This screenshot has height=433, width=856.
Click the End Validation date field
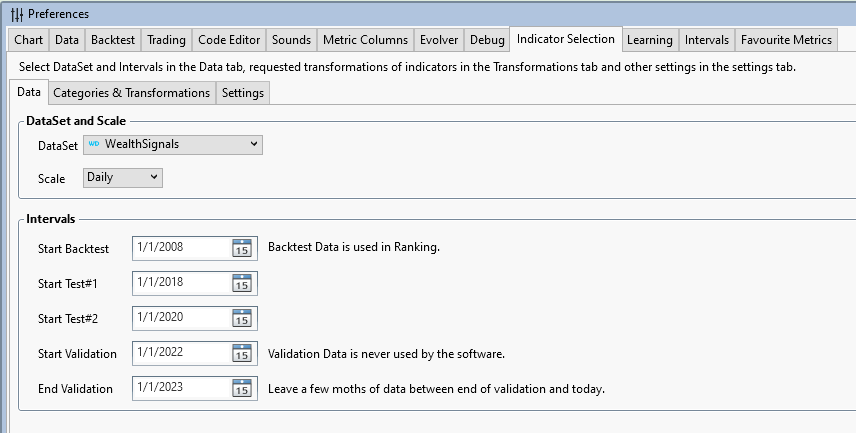(x=180, y=388)
